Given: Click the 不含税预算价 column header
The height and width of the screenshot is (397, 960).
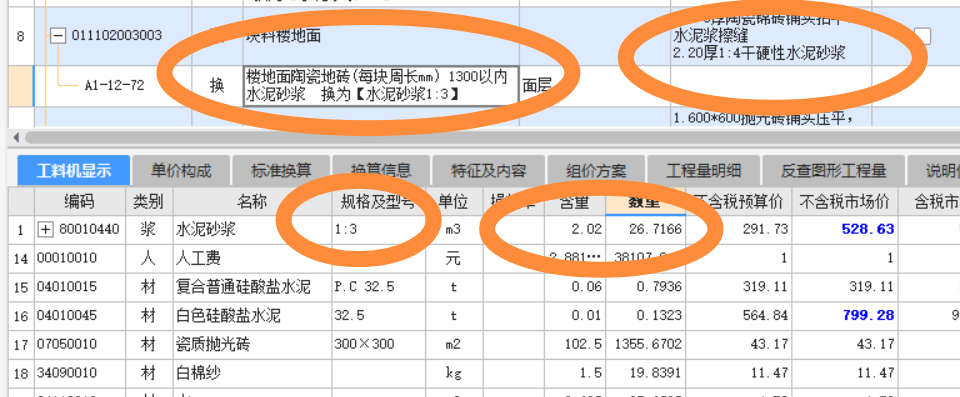Looking at the screenshot, I should [738, 202].
